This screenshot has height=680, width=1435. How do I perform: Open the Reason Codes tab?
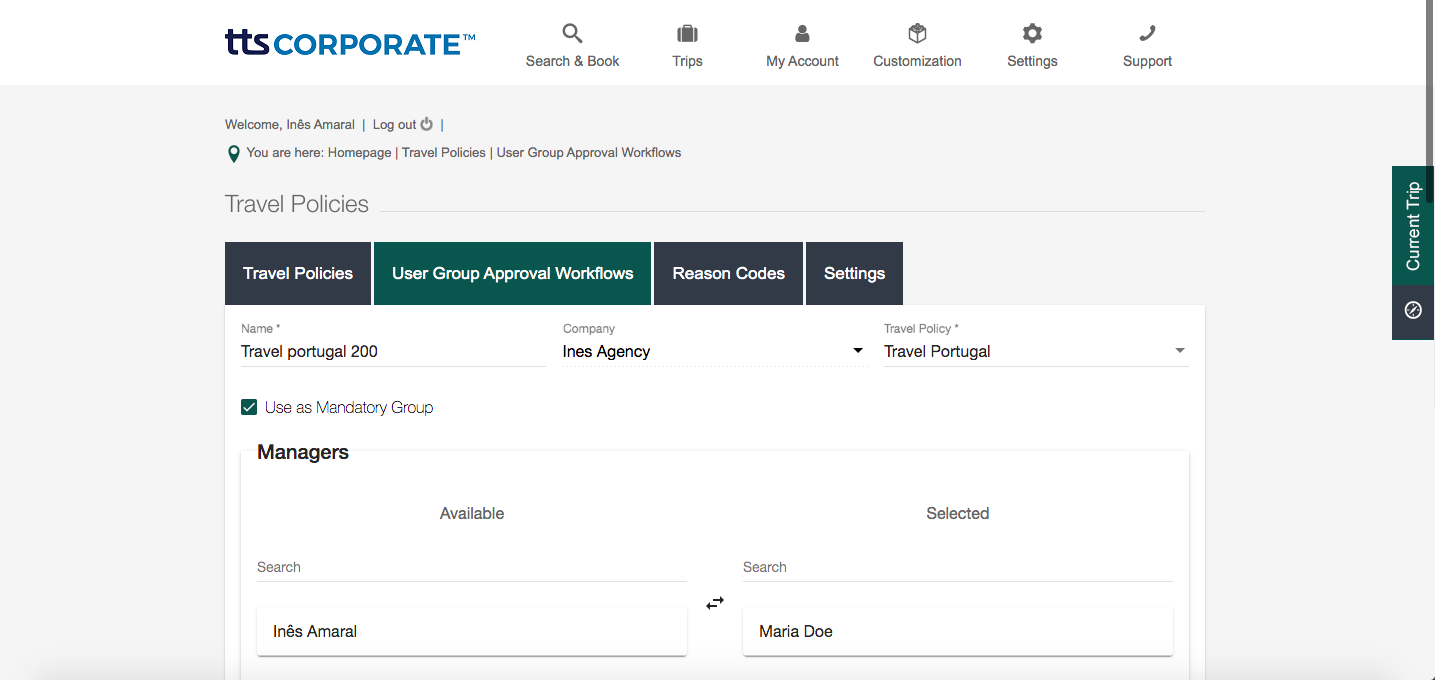(x=728, y=273)
